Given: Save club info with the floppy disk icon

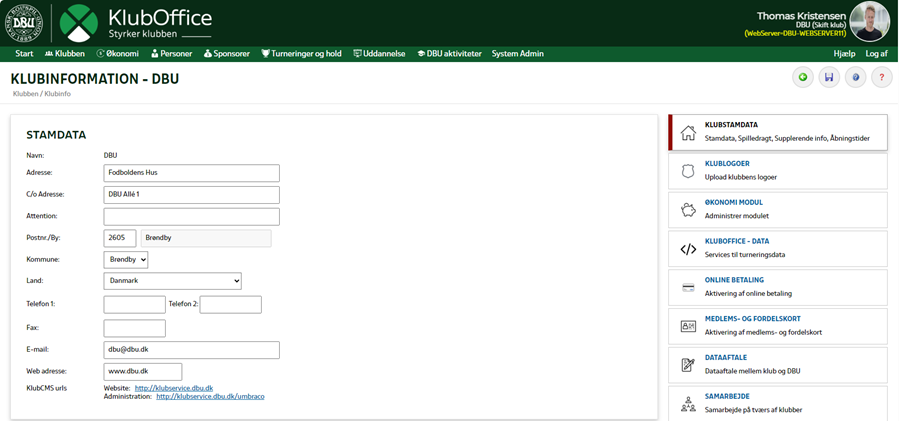Looking at the screenshot, I should click(x=829, y=77).
